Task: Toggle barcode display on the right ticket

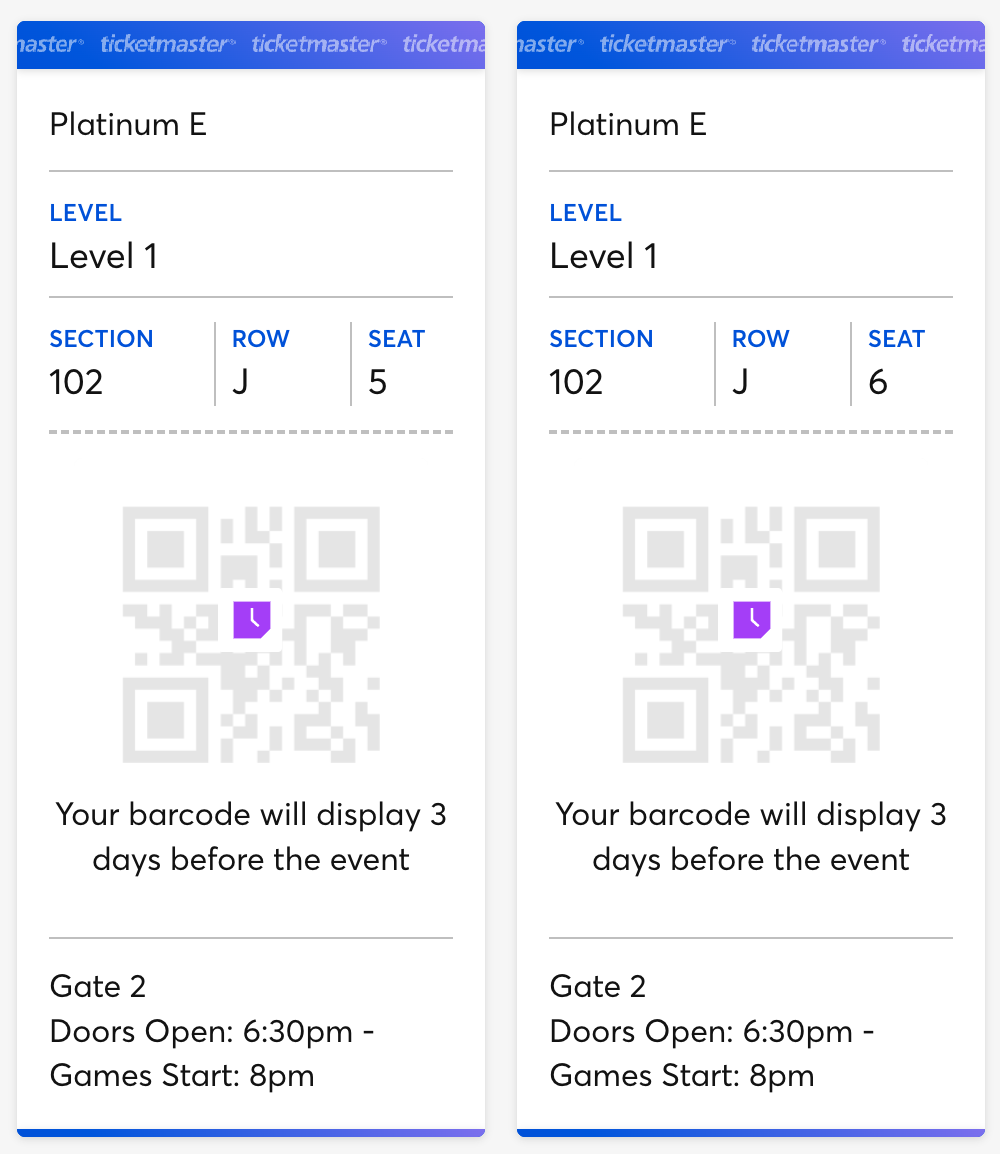Action: point(751,632)
